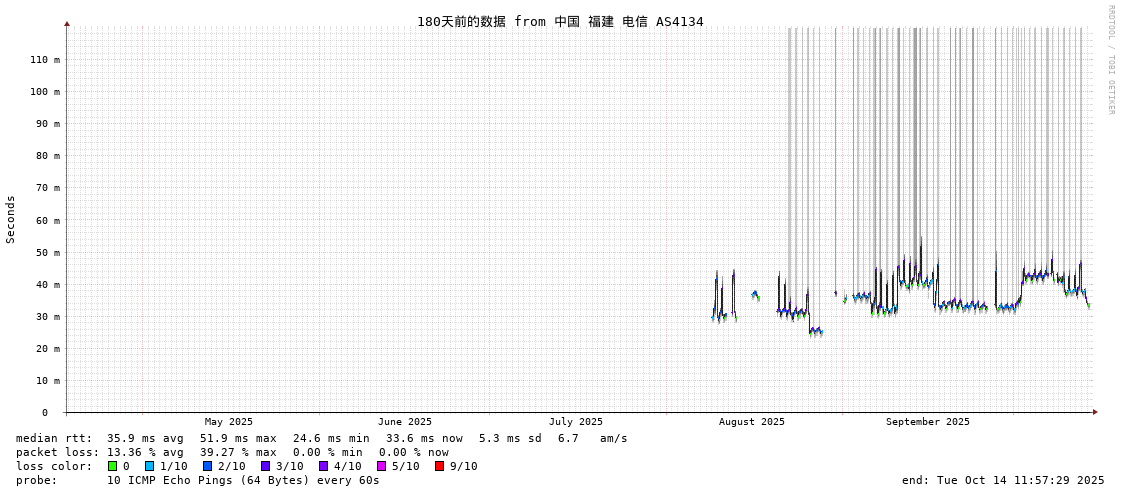Click the Seconds Y-axis label
This screenshot has width=1121, height=494.
[x=11, y=219]
